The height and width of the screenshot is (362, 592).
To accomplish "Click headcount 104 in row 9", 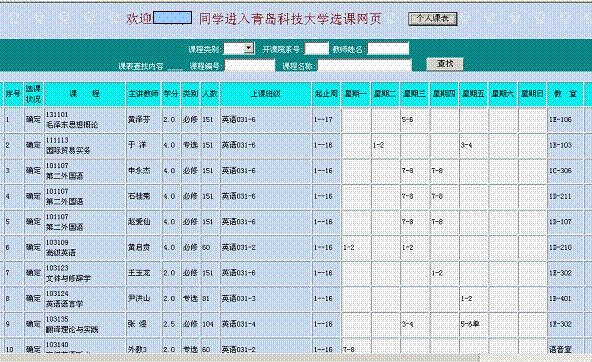I will click(x=208, y=324).
